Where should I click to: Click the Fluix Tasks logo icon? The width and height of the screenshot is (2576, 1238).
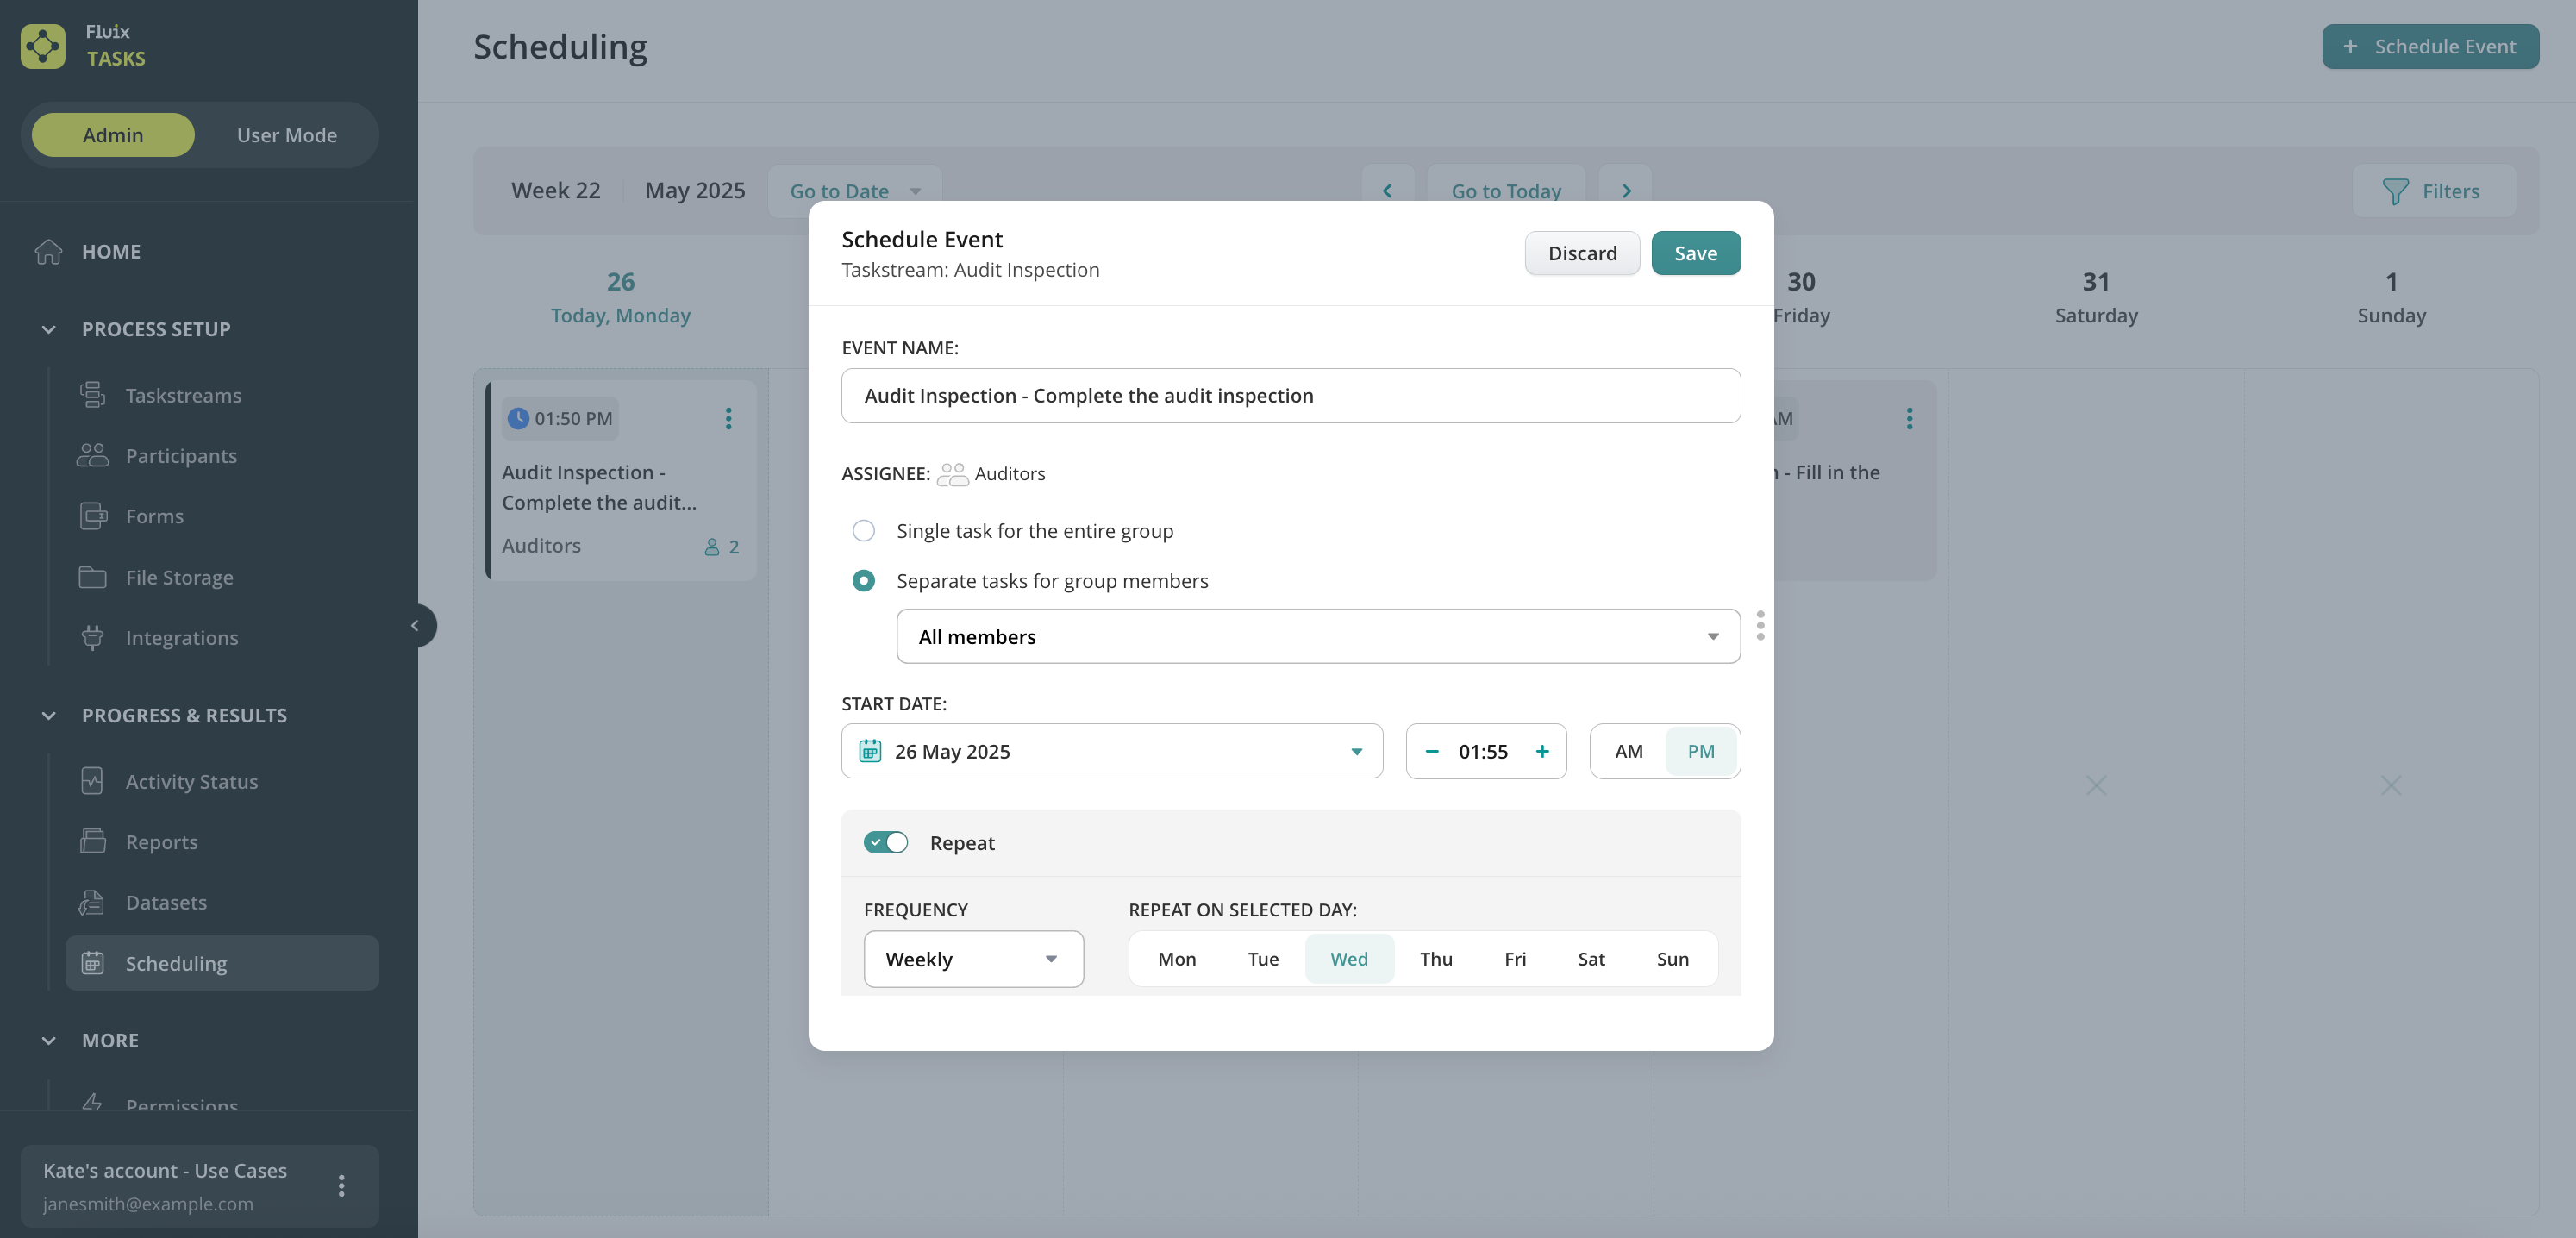tap(43, 46)
